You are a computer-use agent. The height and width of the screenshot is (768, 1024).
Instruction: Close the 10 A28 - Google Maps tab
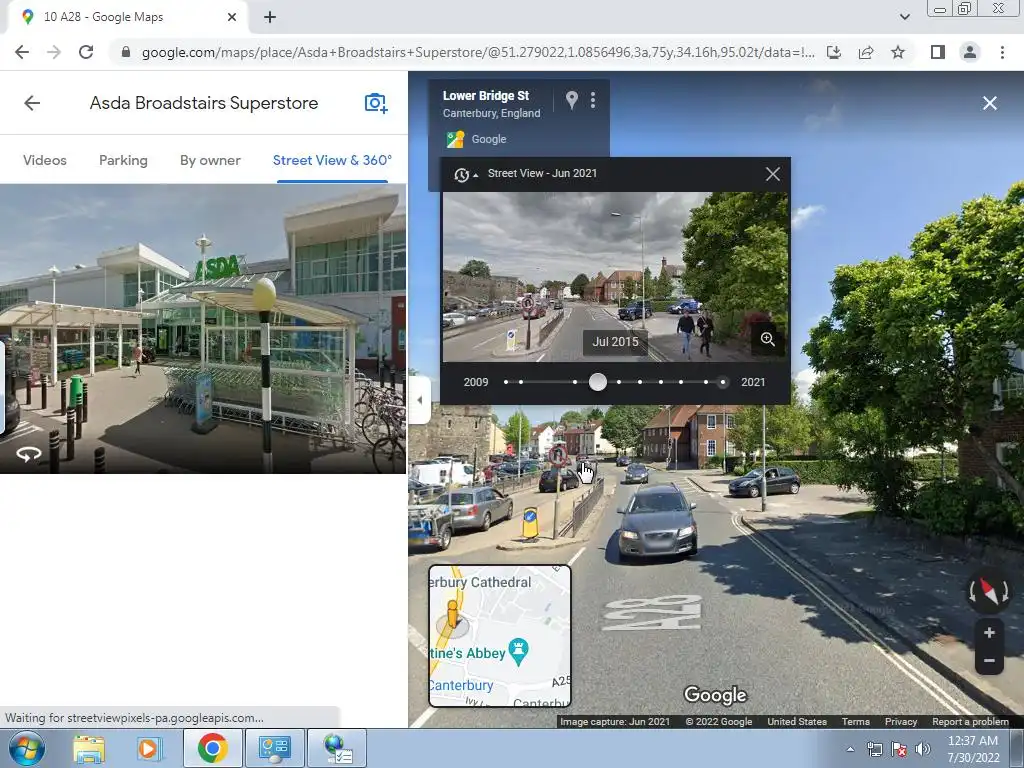231,17
